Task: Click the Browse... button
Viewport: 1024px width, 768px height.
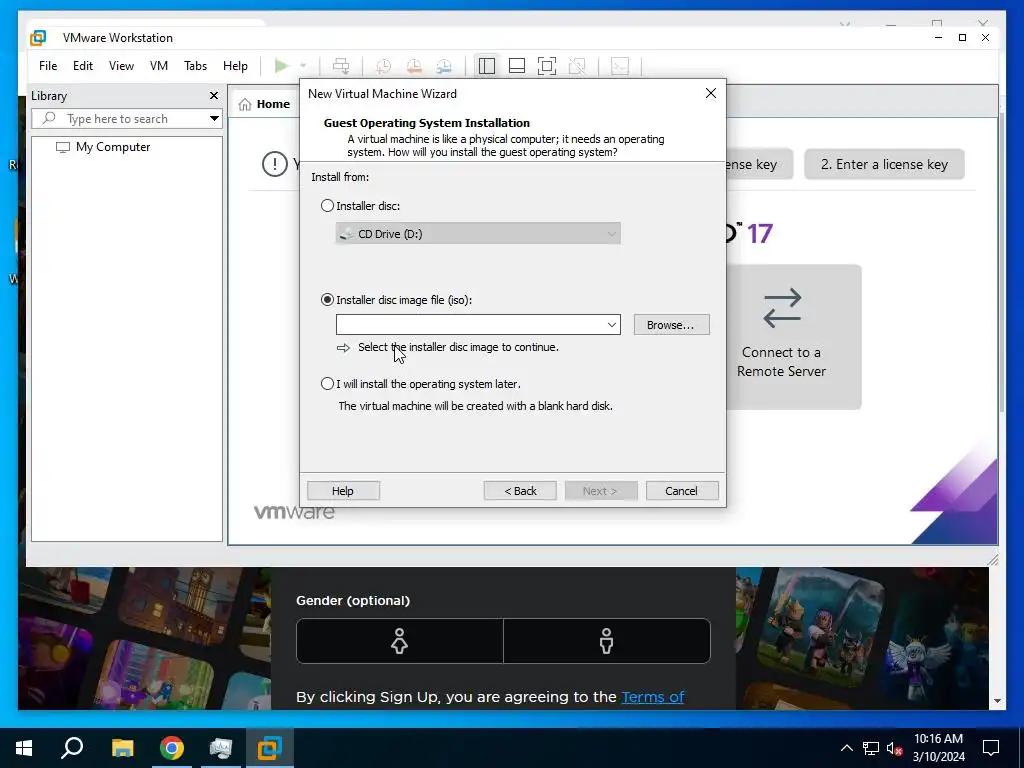Action: click(x=671, y=325)
